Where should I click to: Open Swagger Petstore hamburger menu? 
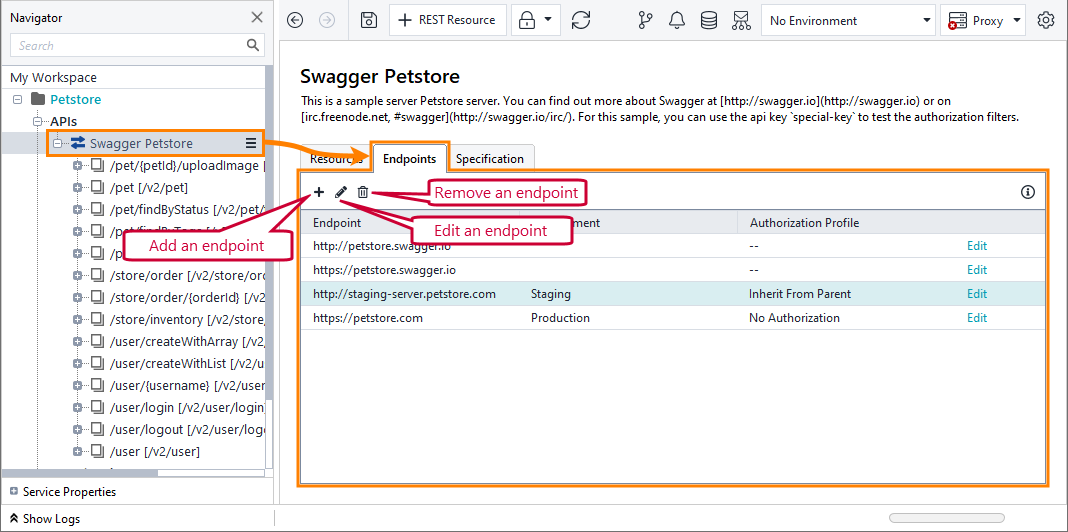(251, 143)
